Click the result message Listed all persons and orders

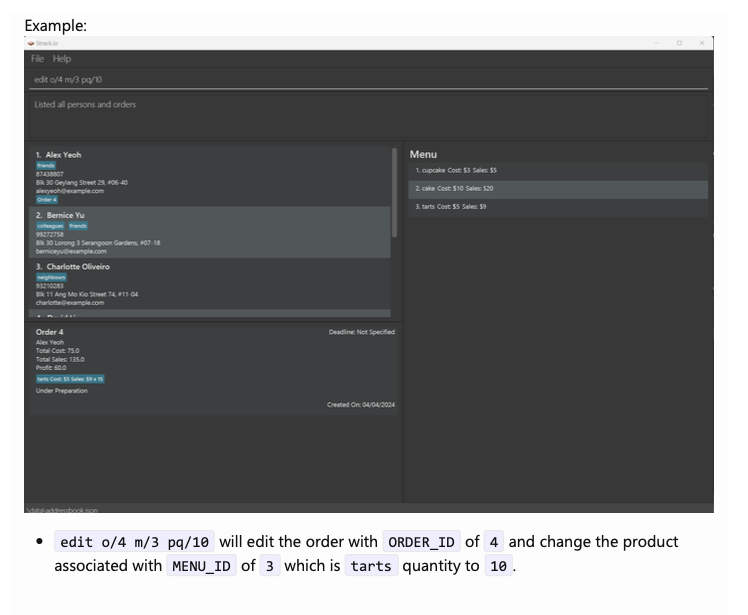pos(85,104)
